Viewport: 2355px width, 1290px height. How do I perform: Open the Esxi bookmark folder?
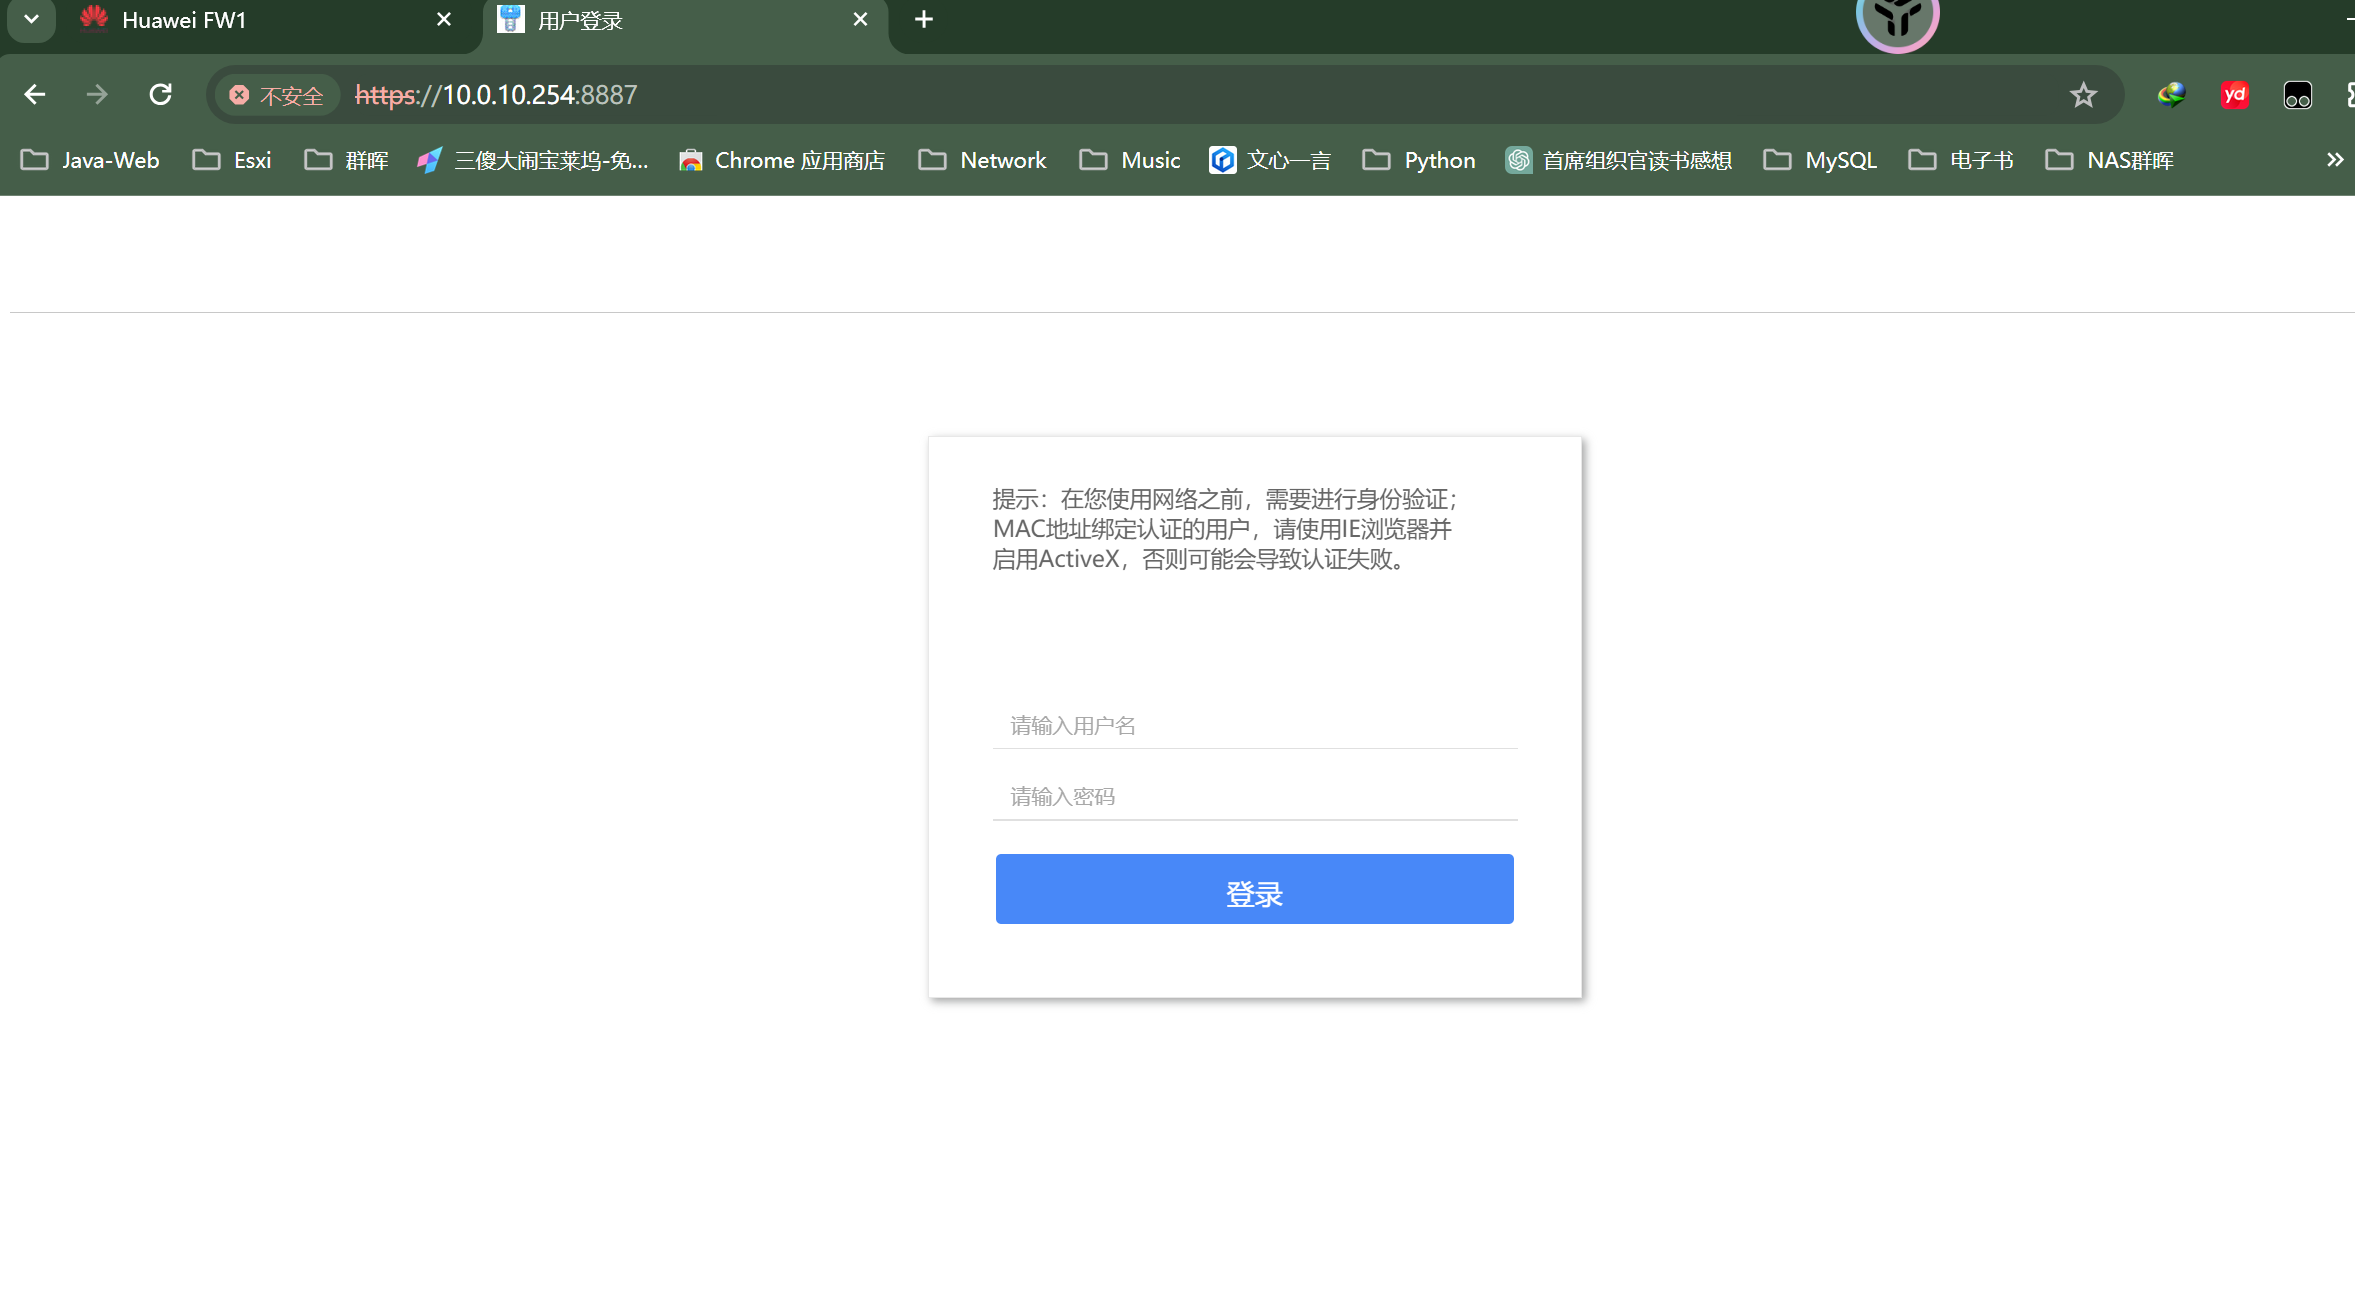click(232, 160)
